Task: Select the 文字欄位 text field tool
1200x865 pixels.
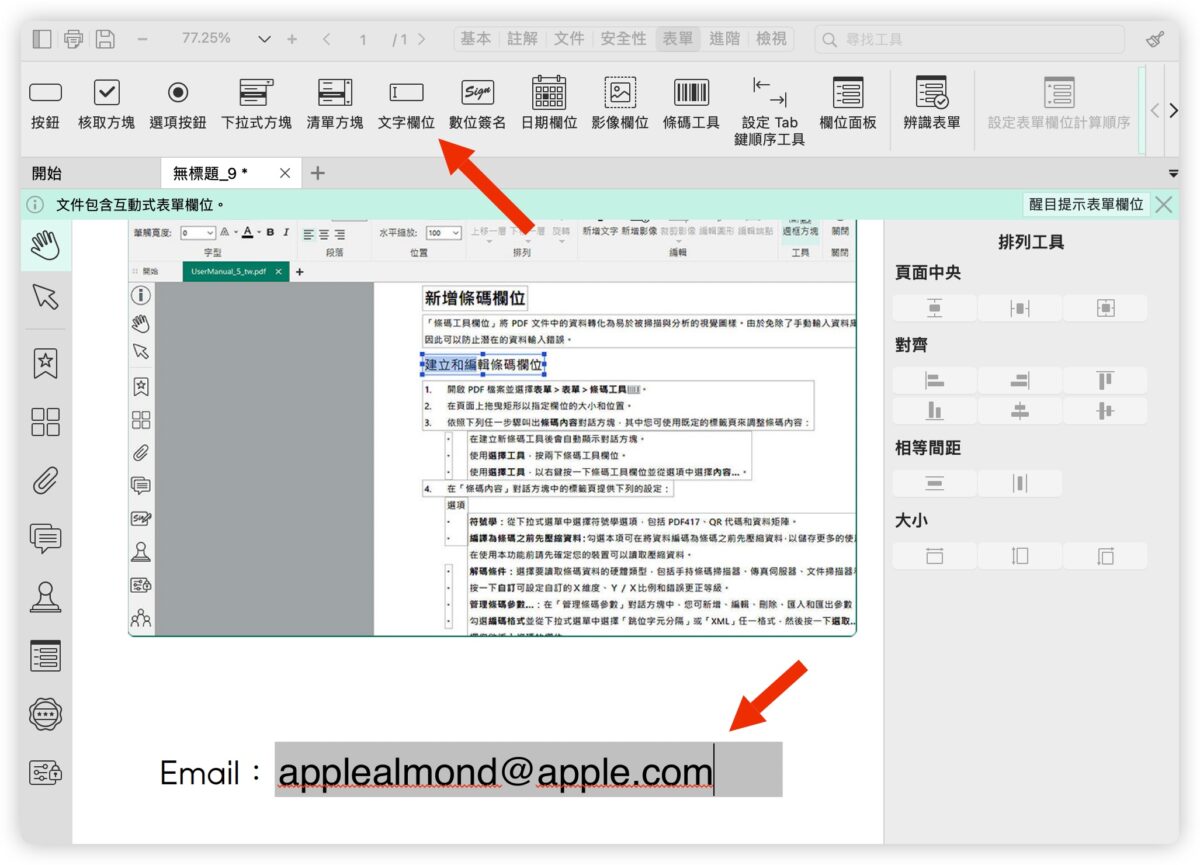Action: [406, 105]
